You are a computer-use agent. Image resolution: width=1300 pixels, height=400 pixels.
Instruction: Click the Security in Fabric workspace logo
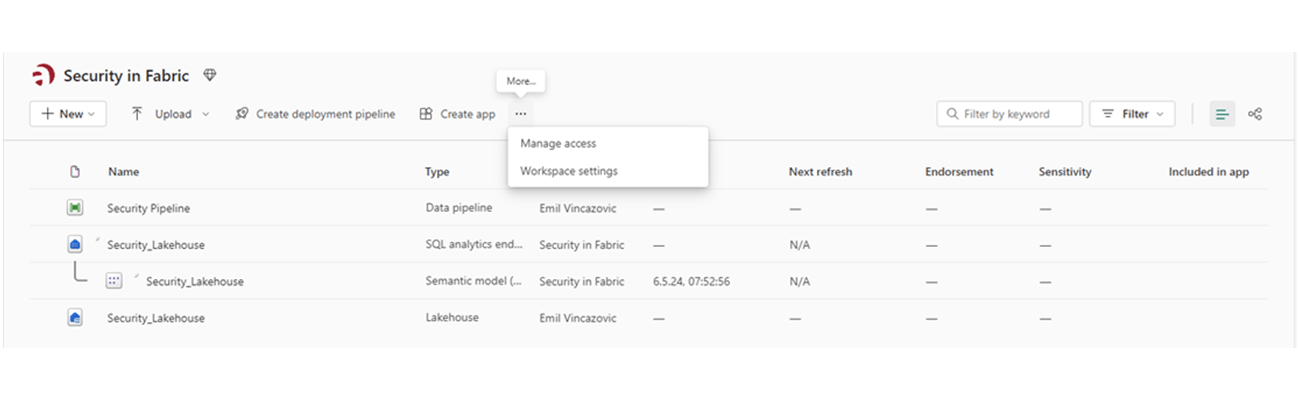click(44, 76)
